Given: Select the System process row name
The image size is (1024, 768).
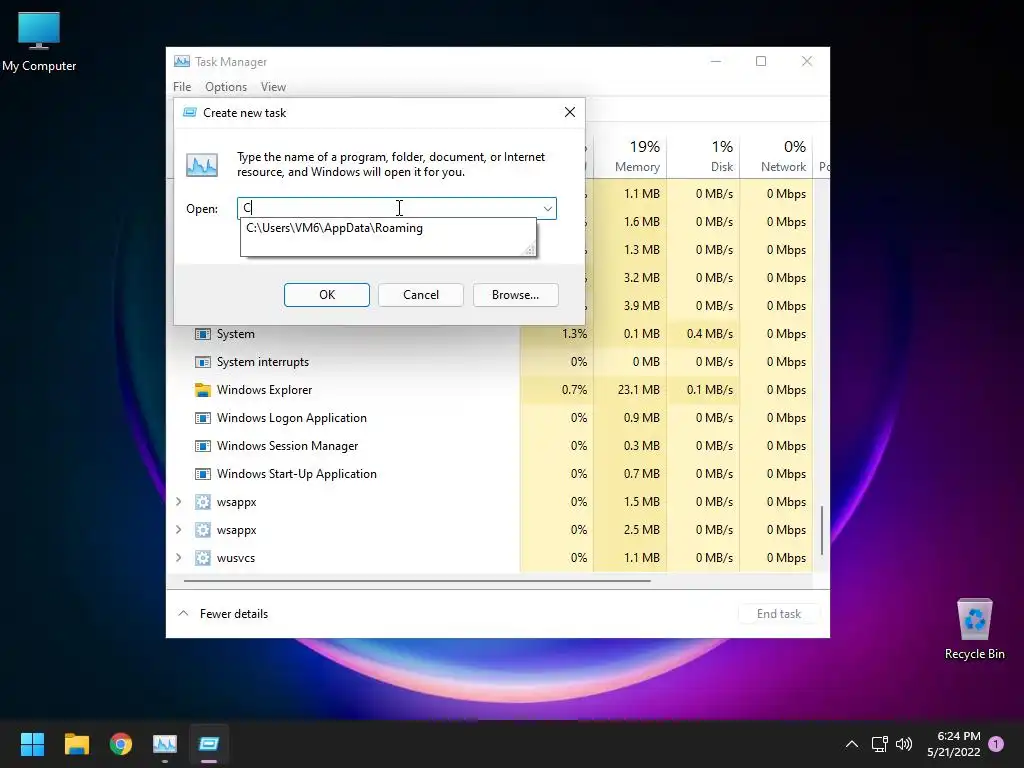Looking at the screenshot, I should (236, 334).
